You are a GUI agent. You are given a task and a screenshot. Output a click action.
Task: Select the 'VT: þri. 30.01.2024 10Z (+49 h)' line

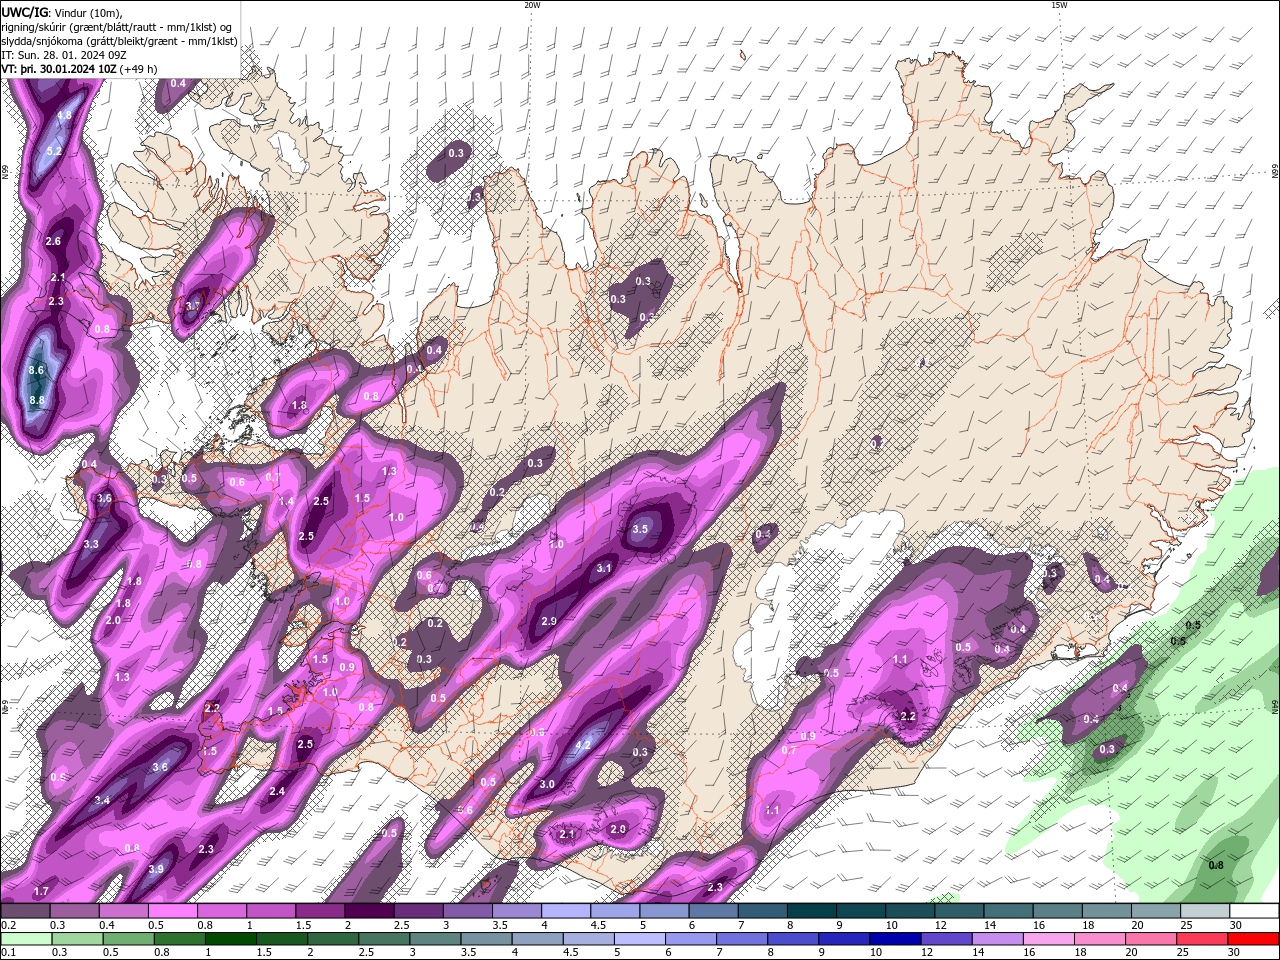tap(78, 69)
